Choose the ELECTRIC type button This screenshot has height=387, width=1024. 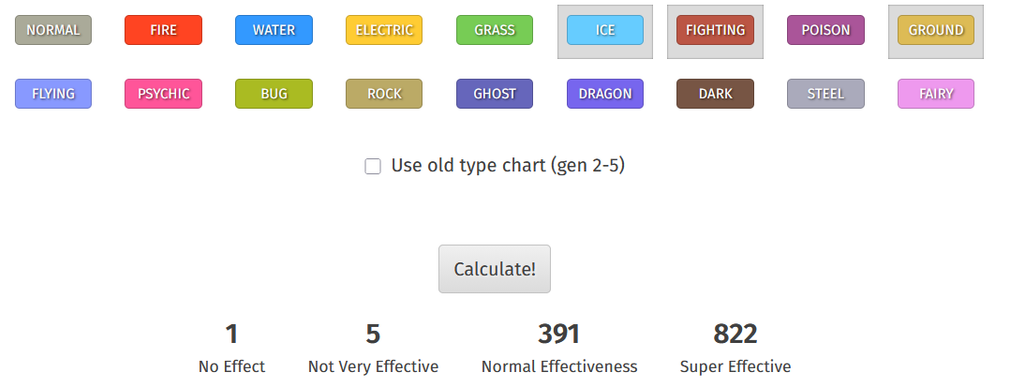[384, 30]
